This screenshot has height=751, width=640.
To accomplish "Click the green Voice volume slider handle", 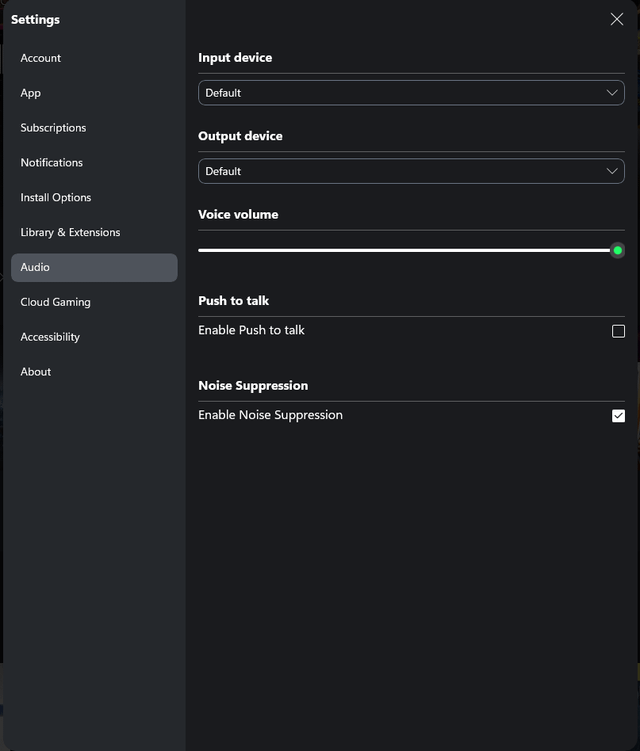I will tap(617, 250).
